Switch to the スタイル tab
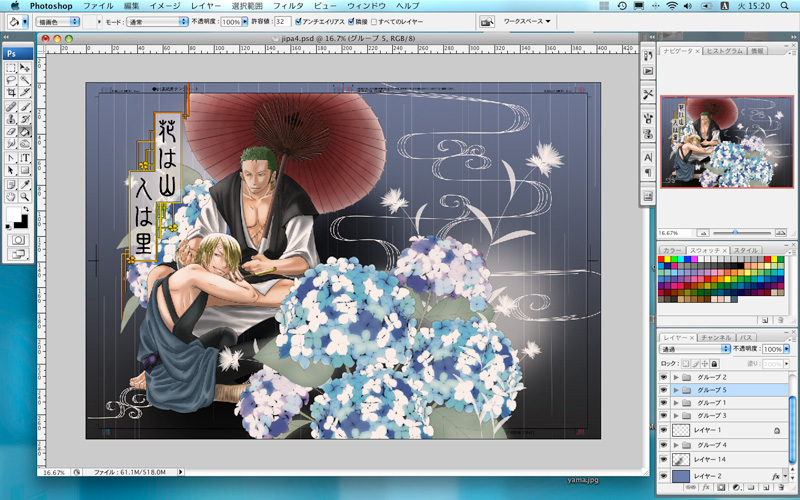Screen dimensions: 800x500 click(x=745, y=250)
